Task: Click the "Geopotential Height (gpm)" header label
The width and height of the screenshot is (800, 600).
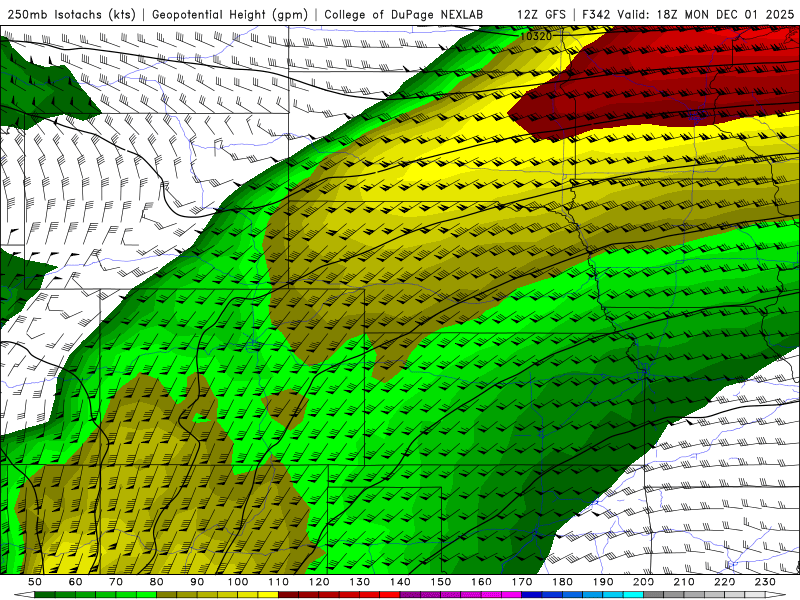Action: pos(230,14)
